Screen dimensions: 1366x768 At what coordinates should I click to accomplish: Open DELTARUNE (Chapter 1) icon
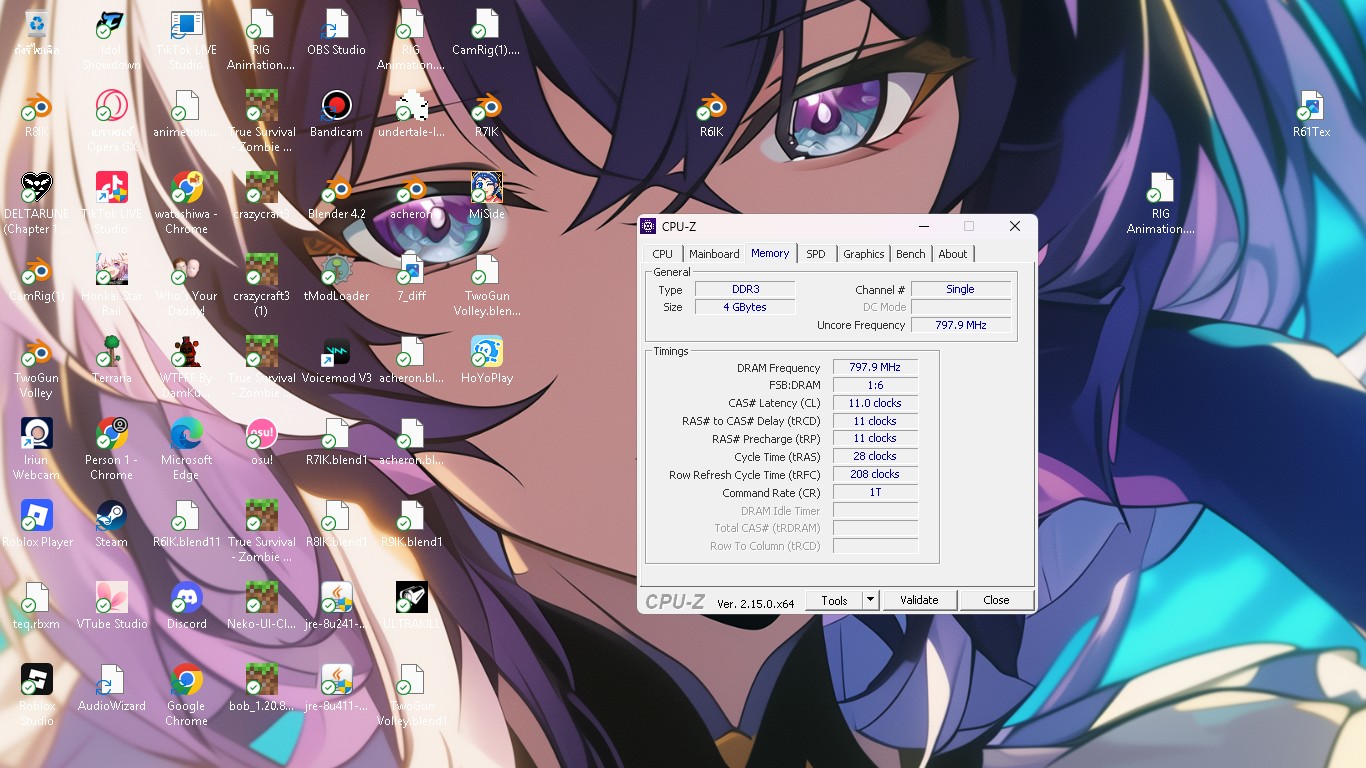click(37, 203)
